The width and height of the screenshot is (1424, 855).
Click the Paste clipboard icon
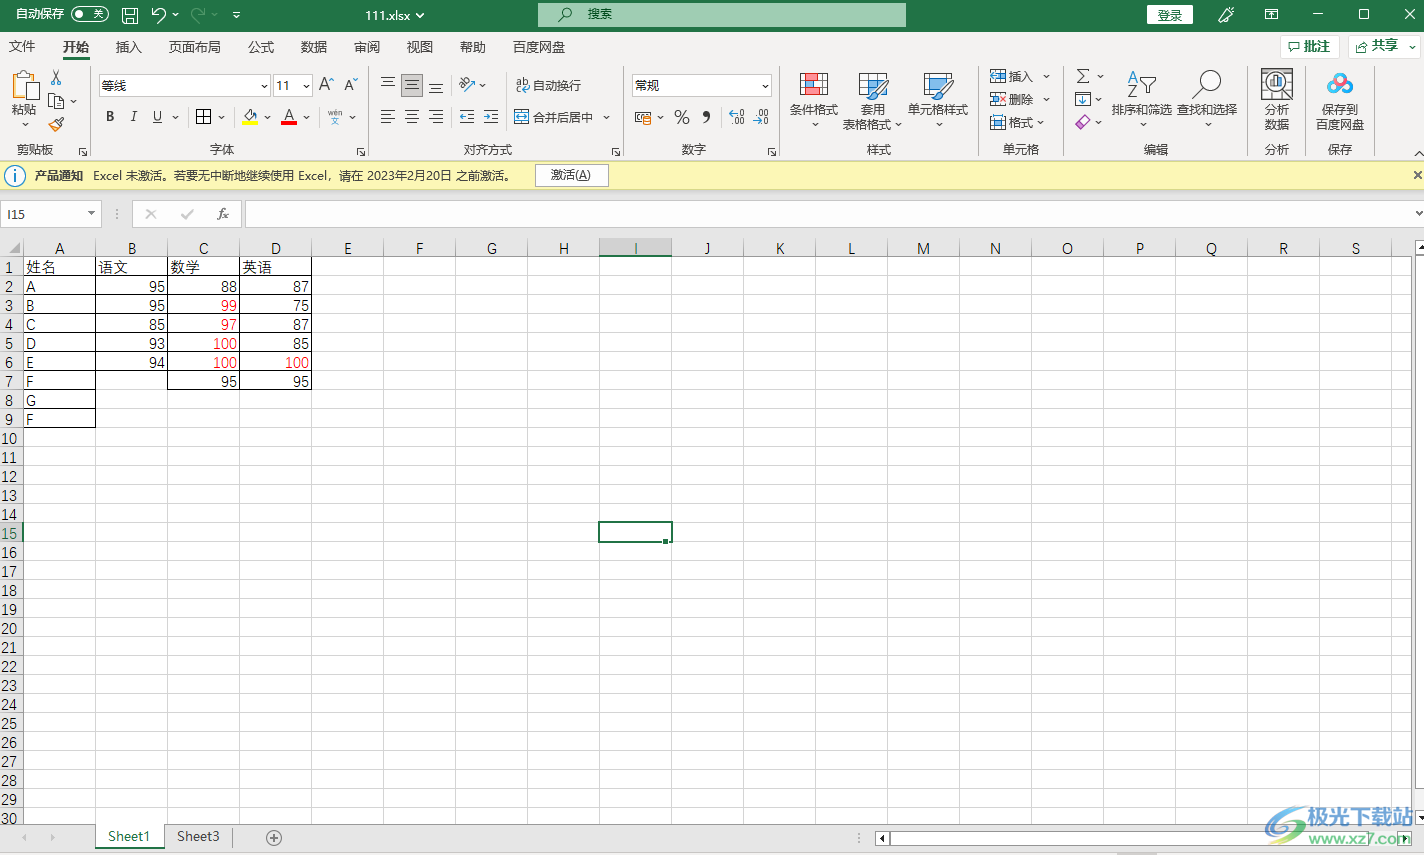click(x=24, y=86)
